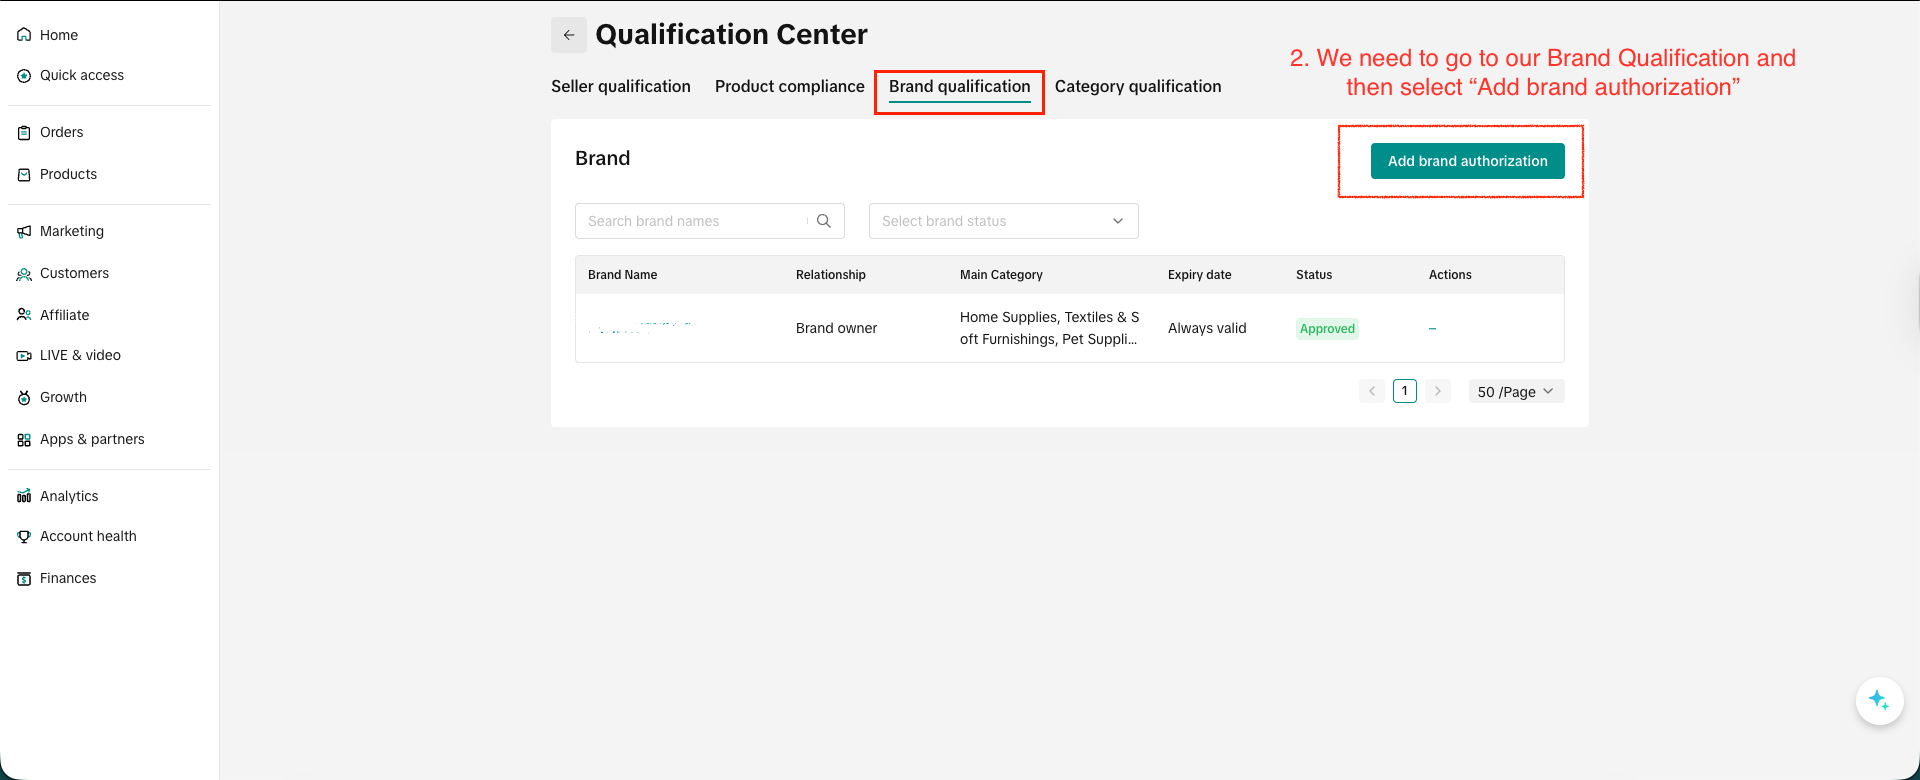Image resolution: width=1920 pixels, height=780 pixels.
Task: Click the Actions column header
Action: (x=1450, y=275)
